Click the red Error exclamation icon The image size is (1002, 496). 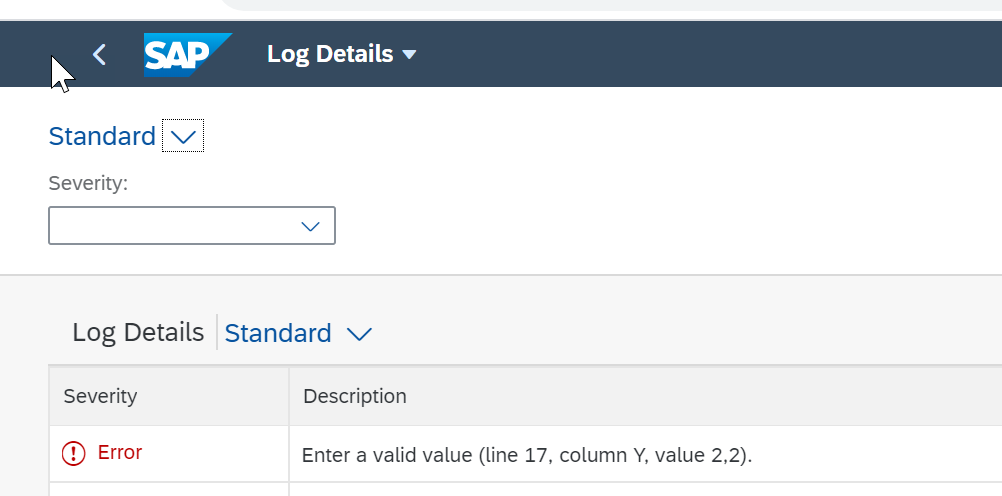[x=73, y=454]
